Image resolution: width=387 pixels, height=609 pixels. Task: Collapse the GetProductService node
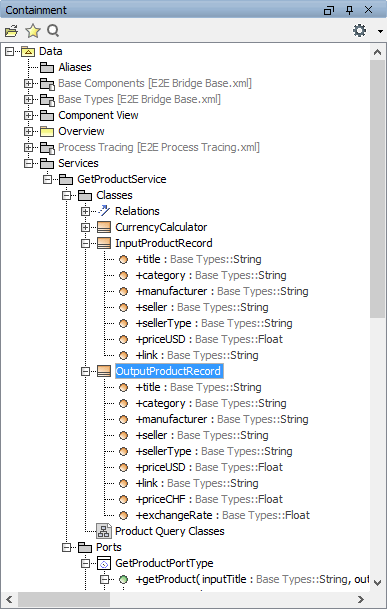point(47,179)
